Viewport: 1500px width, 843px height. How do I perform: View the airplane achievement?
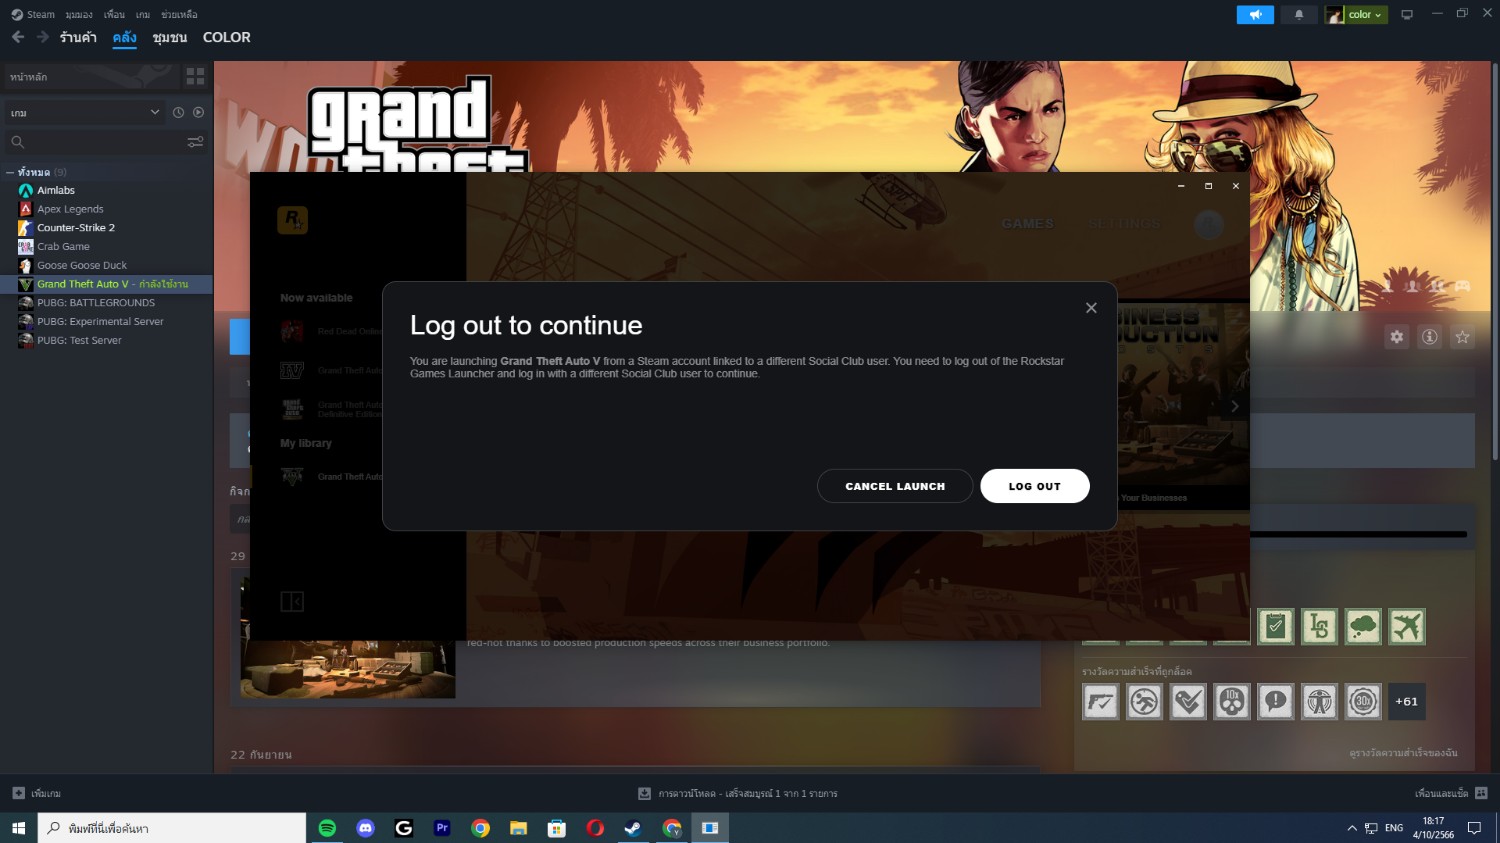click(x=1407, y=627)
